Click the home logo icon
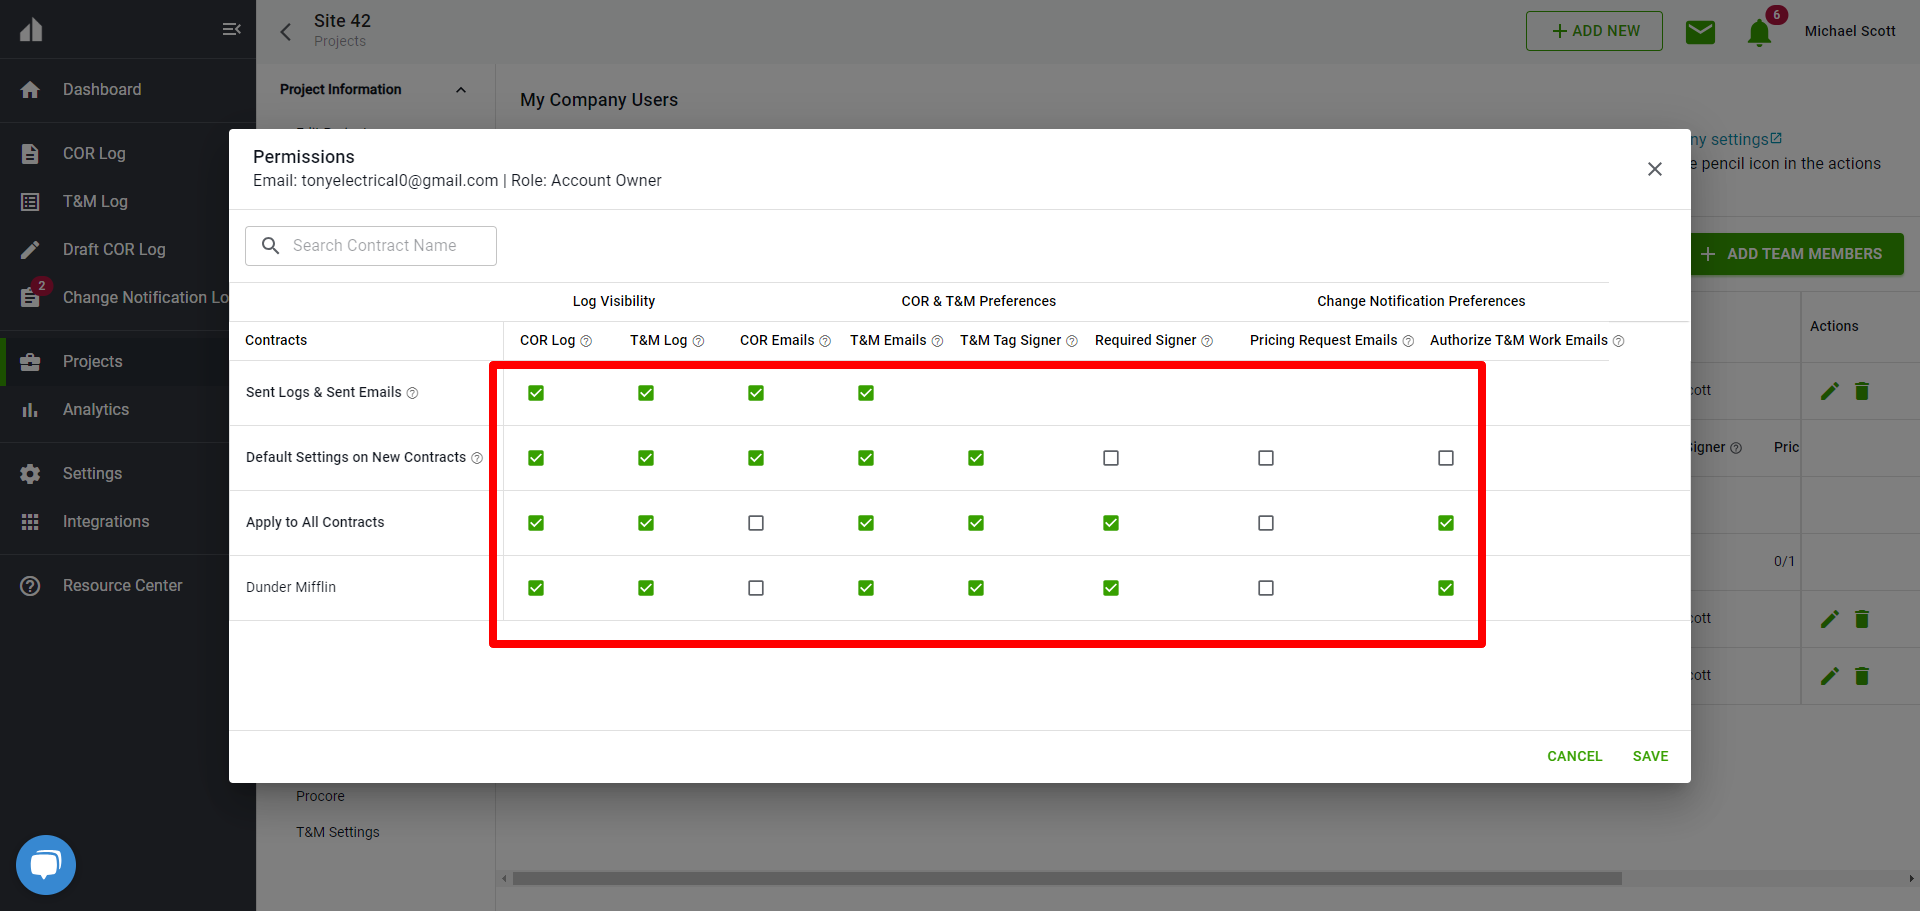 tap(31, 29)
